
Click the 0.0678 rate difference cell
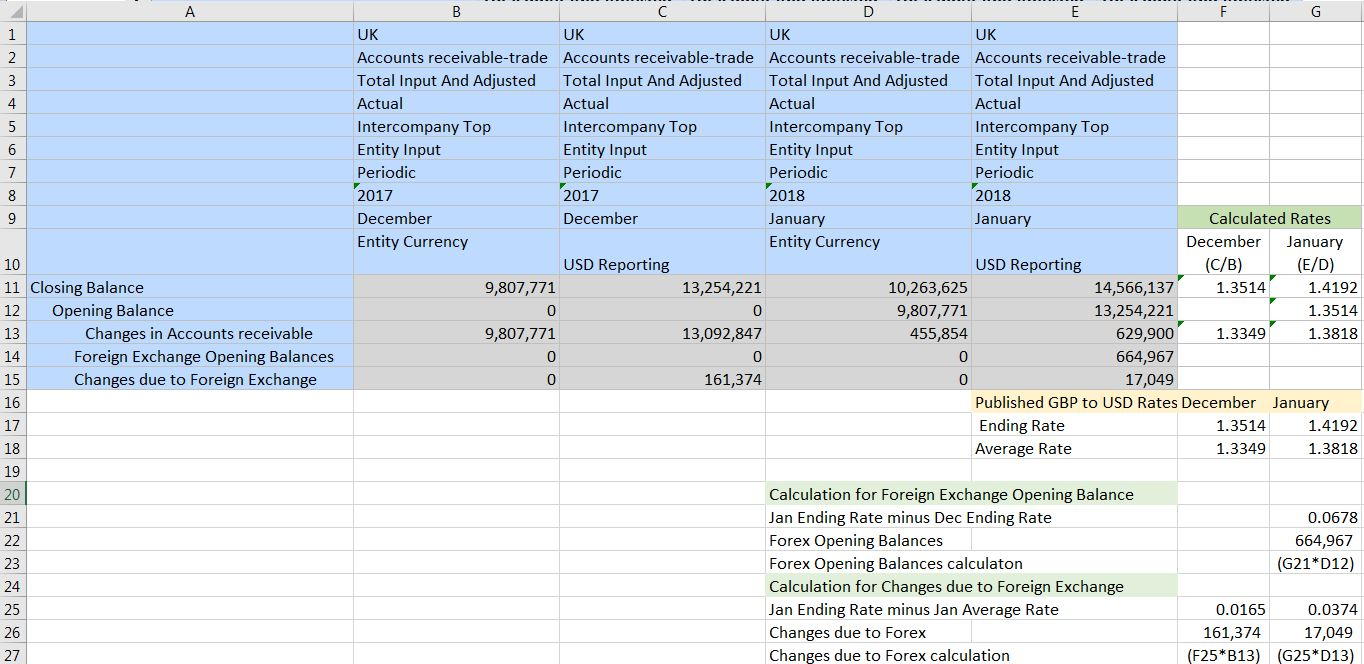[1316, 517]
